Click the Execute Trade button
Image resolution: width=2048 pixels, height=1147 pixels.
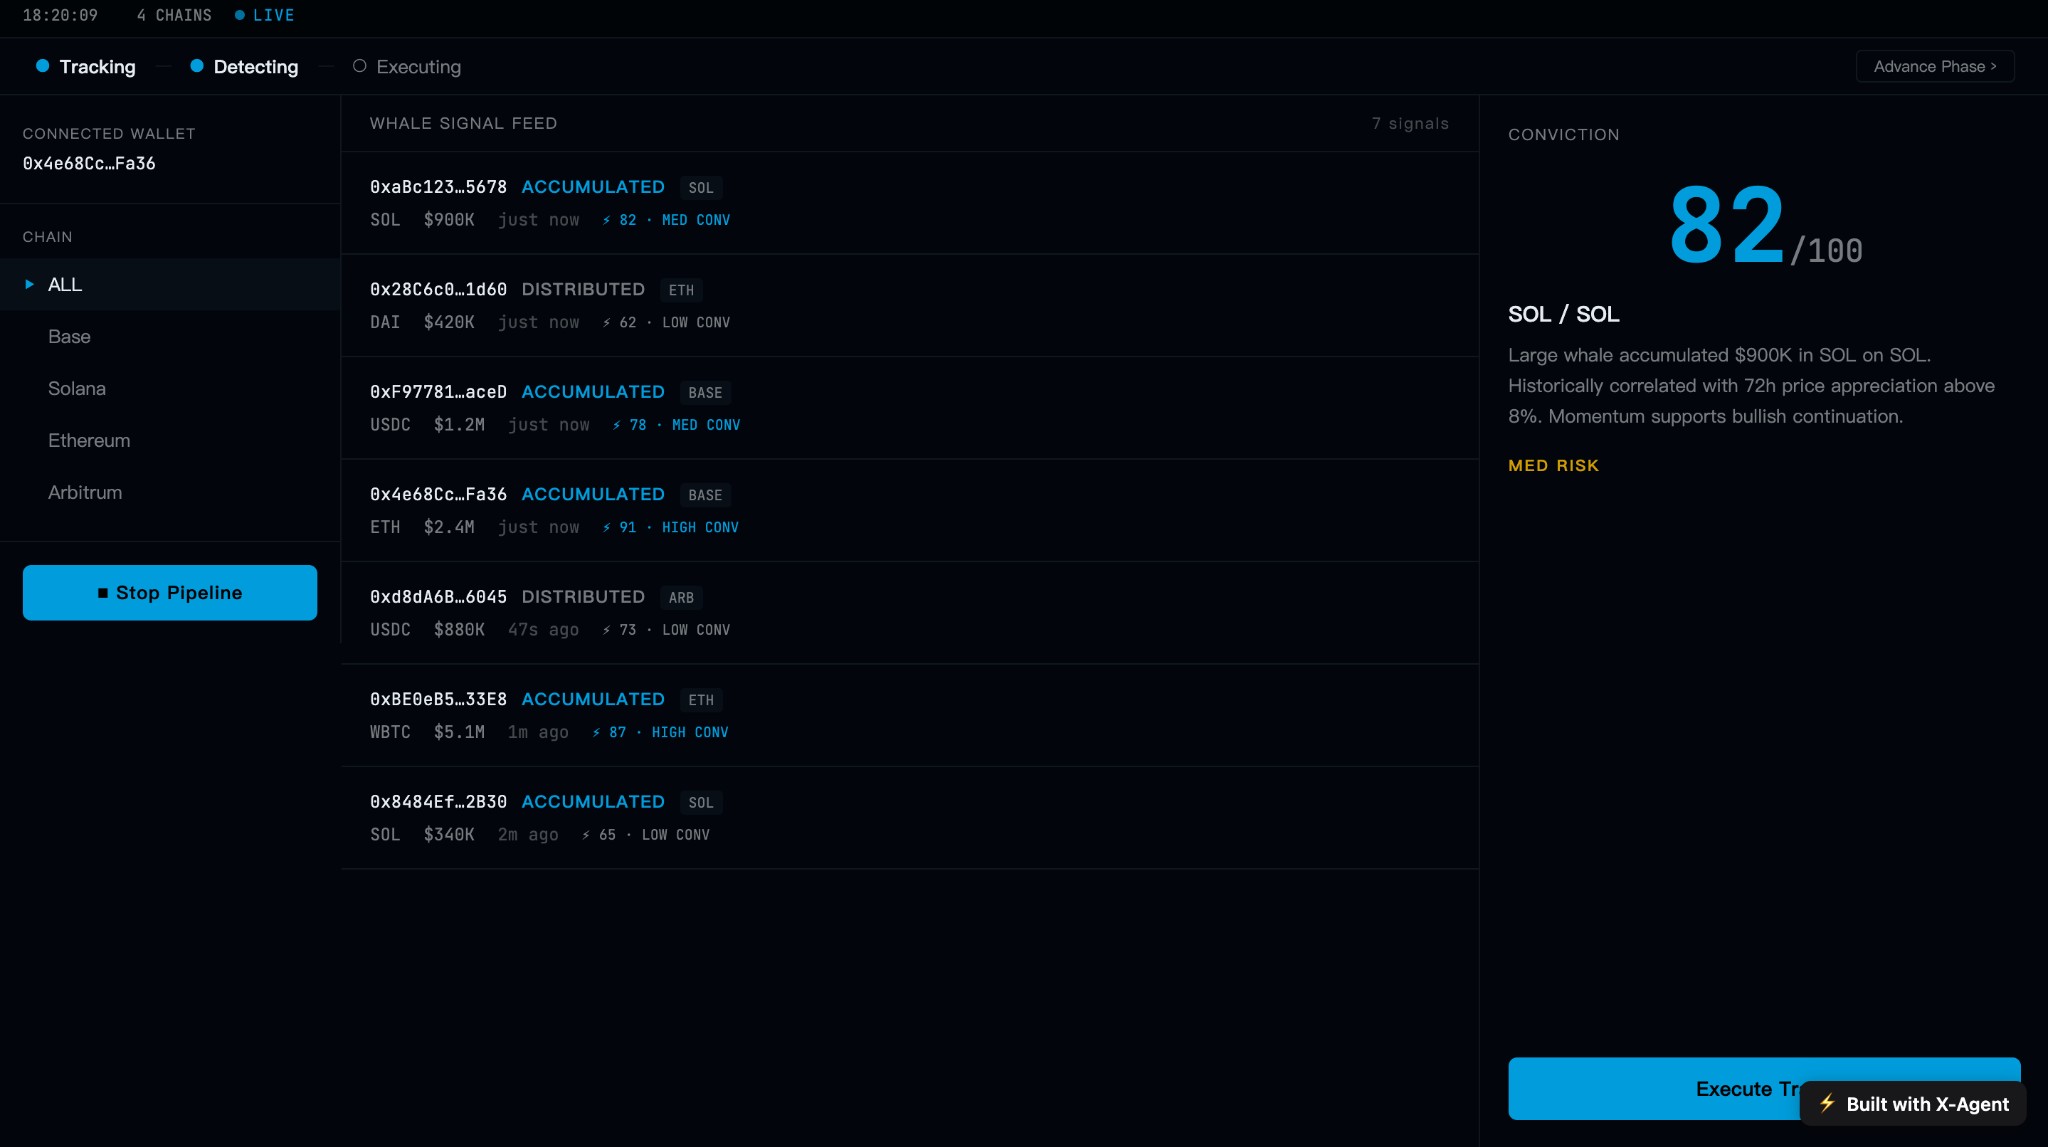point(1764,1088)
